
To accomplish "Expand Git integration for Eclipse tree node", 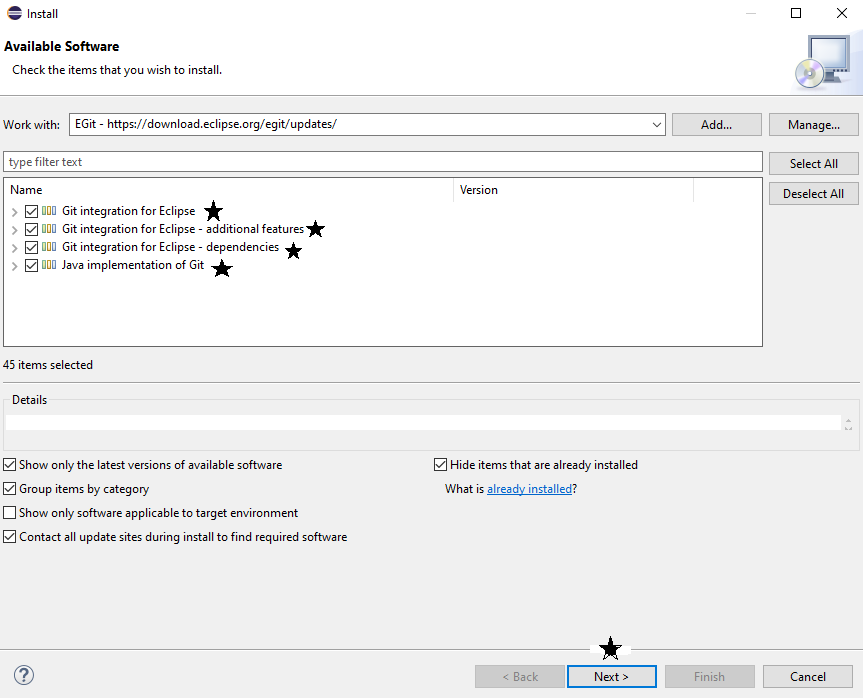I will (x=14, y=212).
